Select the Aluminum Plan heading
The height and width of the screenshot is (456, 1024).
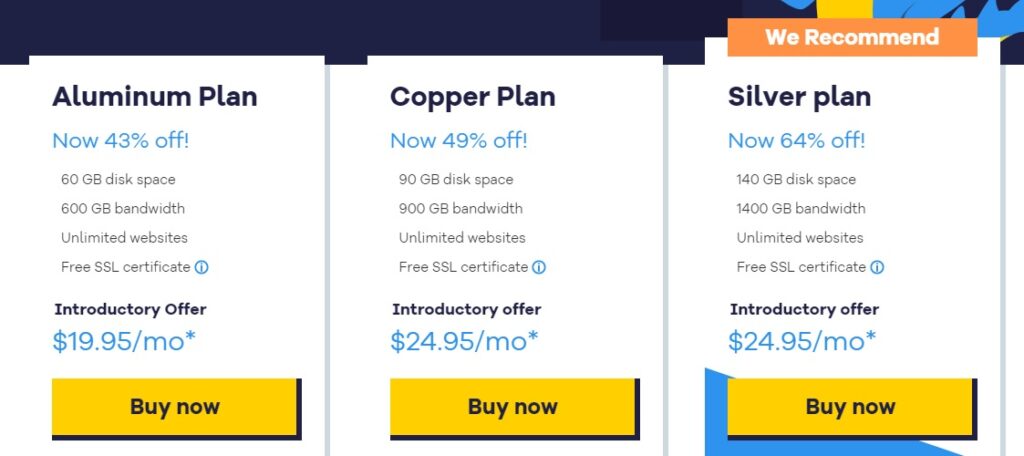[x=155, y=97]
